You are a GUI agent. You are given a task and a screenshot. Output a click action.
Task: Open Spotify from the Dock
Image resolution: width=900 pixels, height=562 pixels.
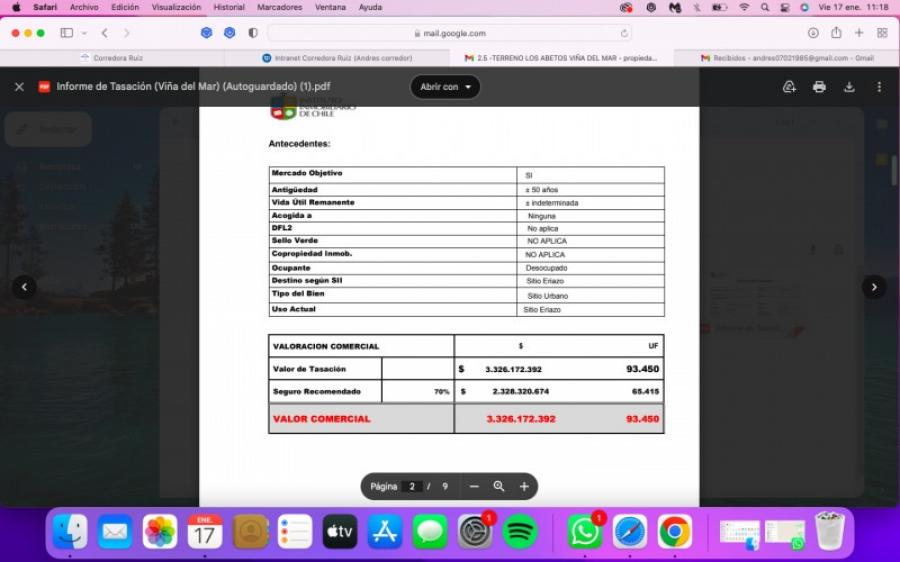click(x=520, y=532)
